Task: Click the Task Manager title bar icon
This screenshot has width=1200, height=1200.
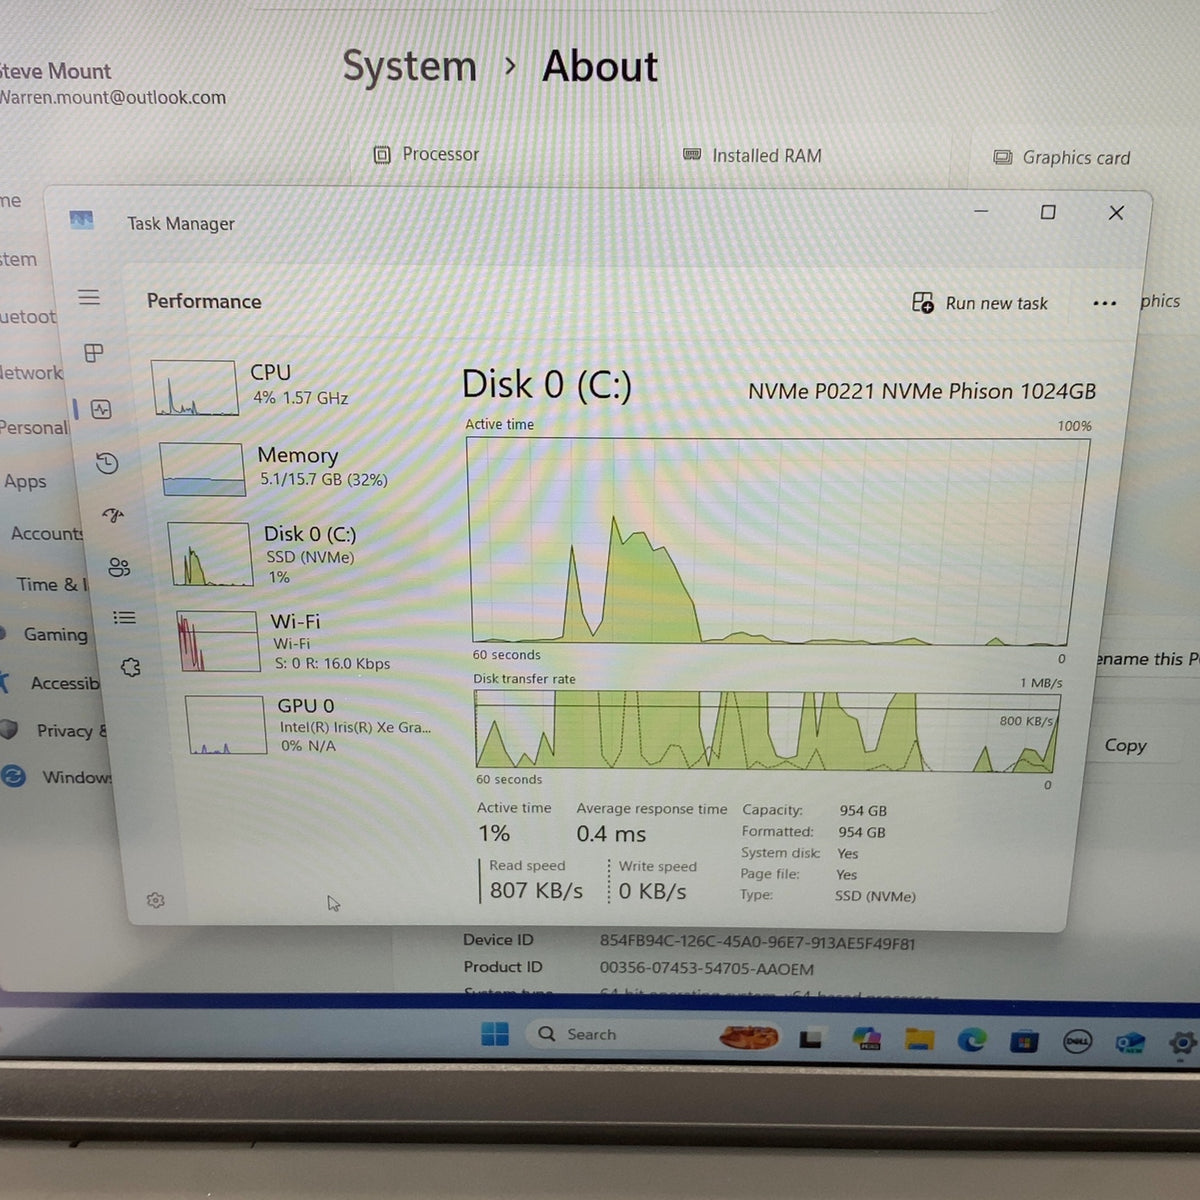Action: [81, 220]
